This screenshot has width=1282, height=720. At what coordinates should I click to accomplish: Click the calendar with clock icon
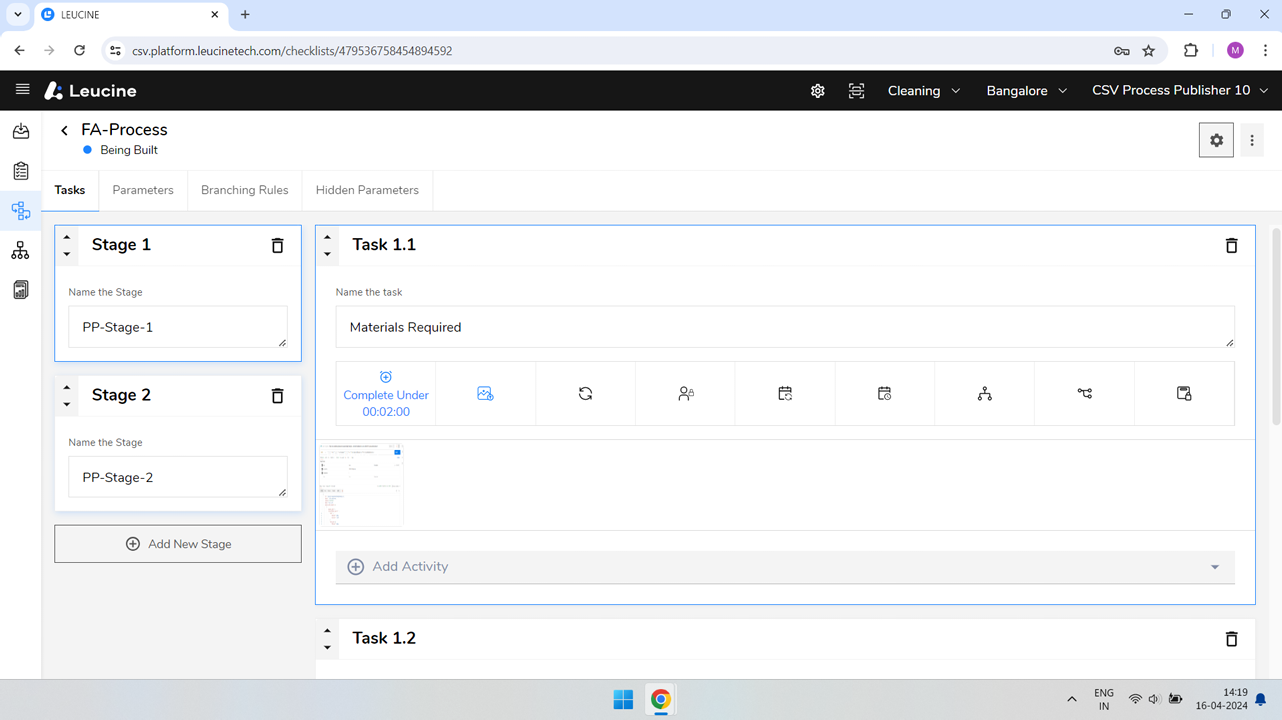[885, 394]
